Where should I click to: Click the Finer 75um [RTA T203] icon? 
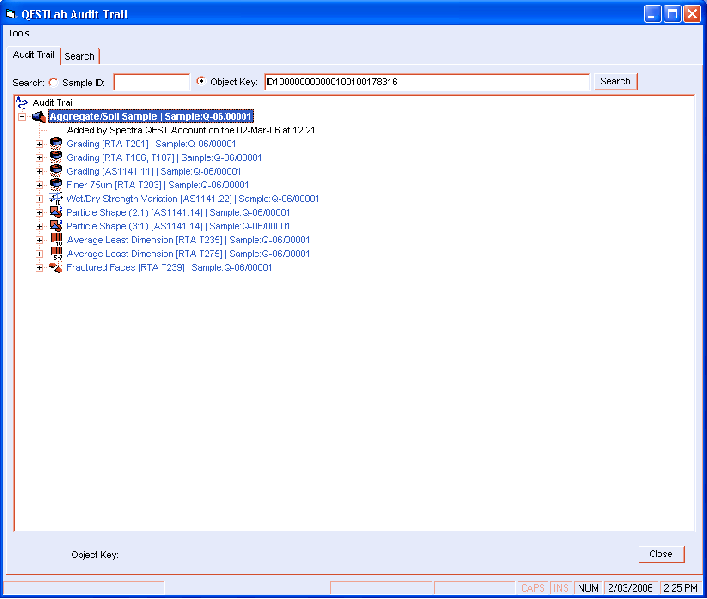pyautogui.click(x=56, y=184)
